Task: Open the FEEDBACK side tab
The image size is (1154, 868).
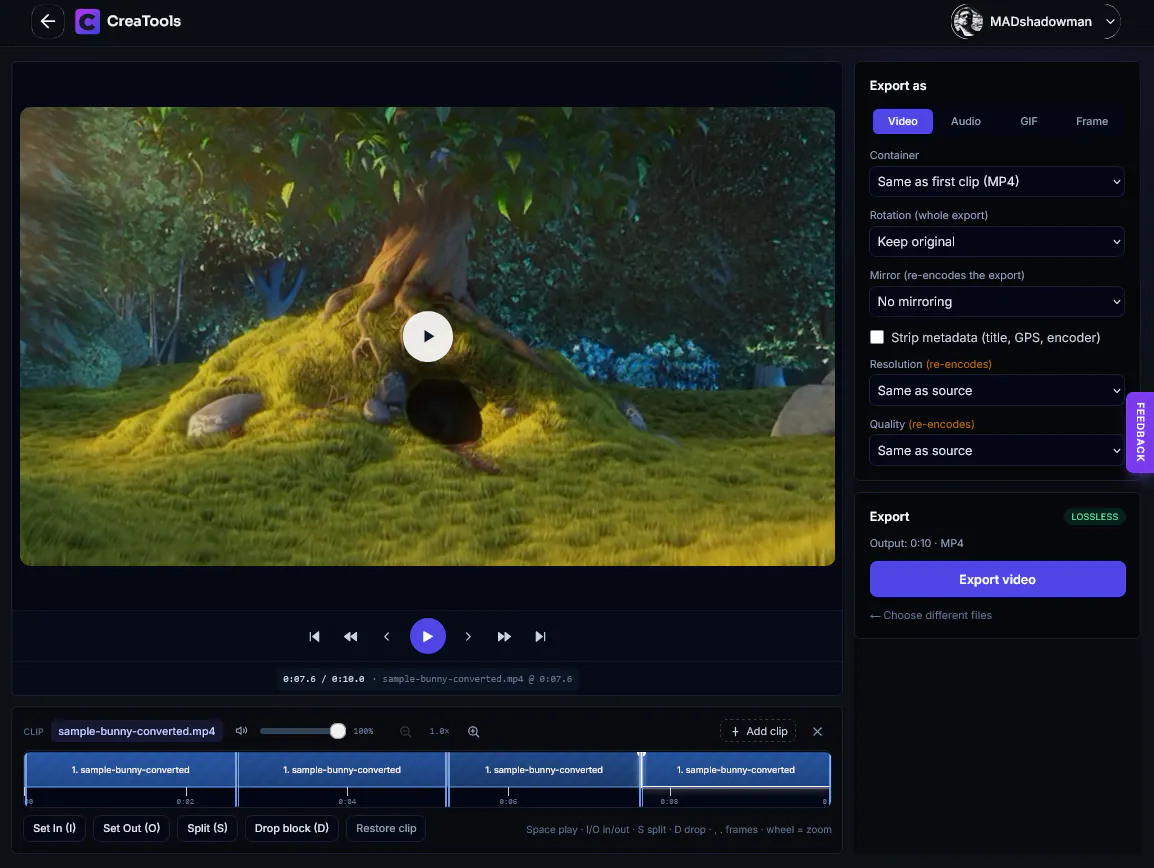Action: click(1140, 432)
